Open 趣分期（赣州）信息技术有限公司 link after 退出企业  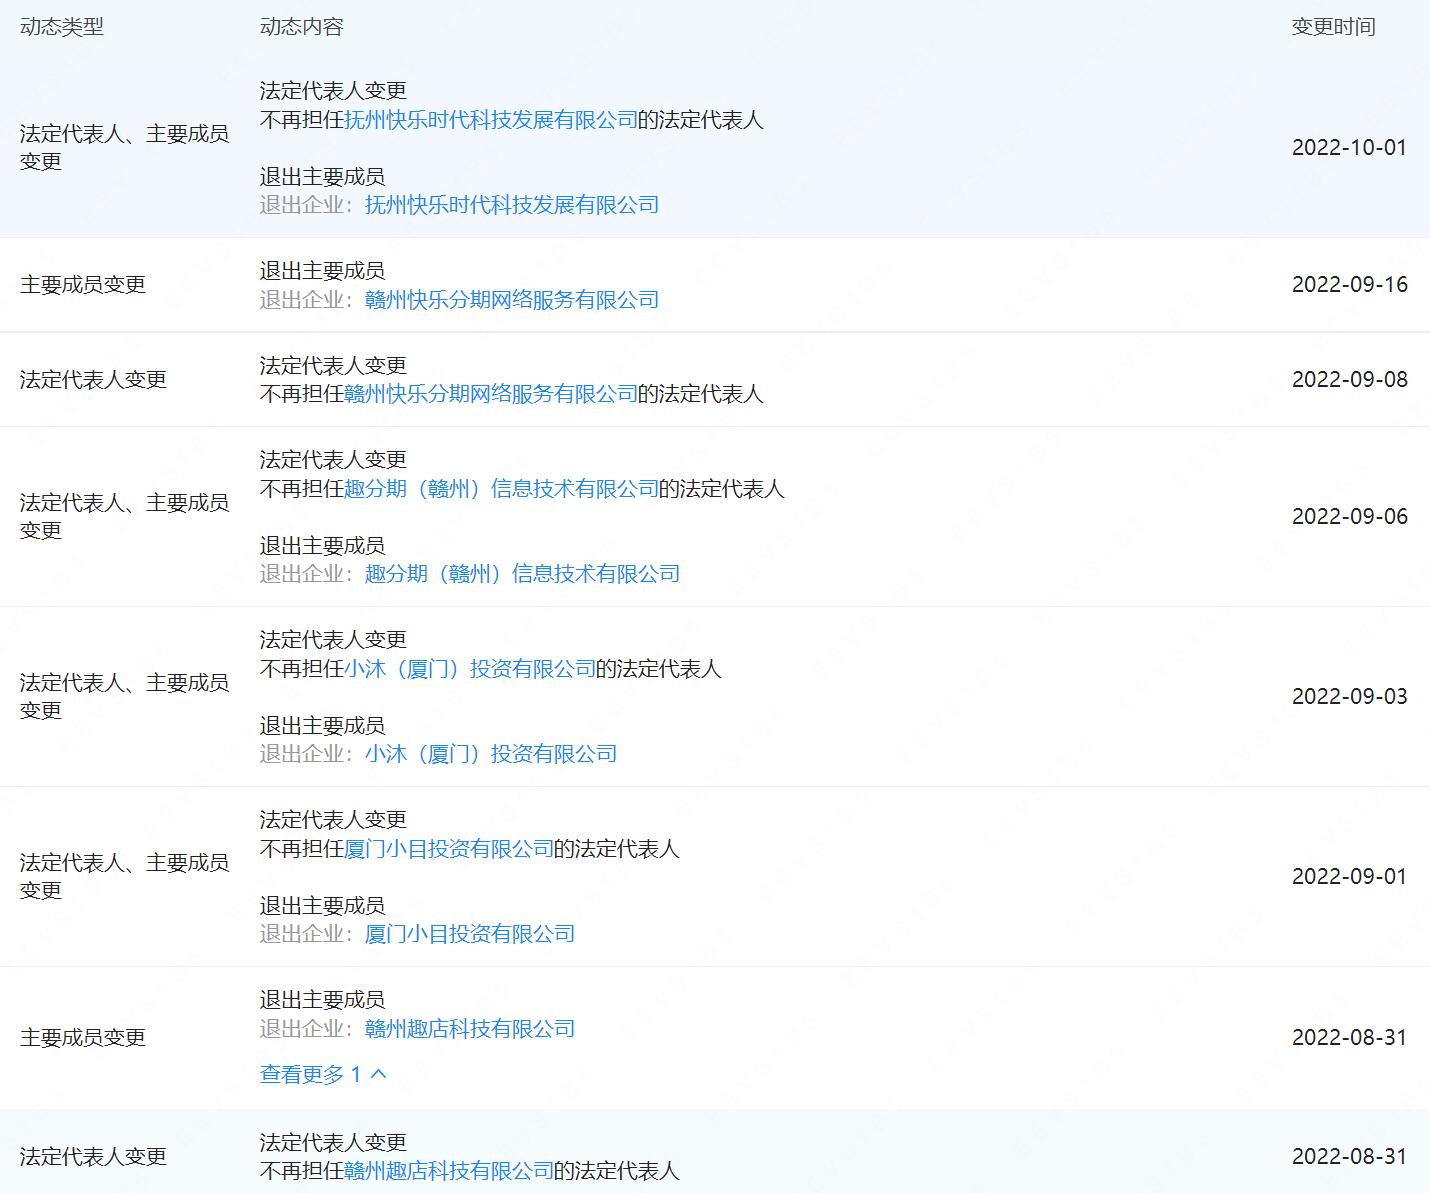point(522,574)
